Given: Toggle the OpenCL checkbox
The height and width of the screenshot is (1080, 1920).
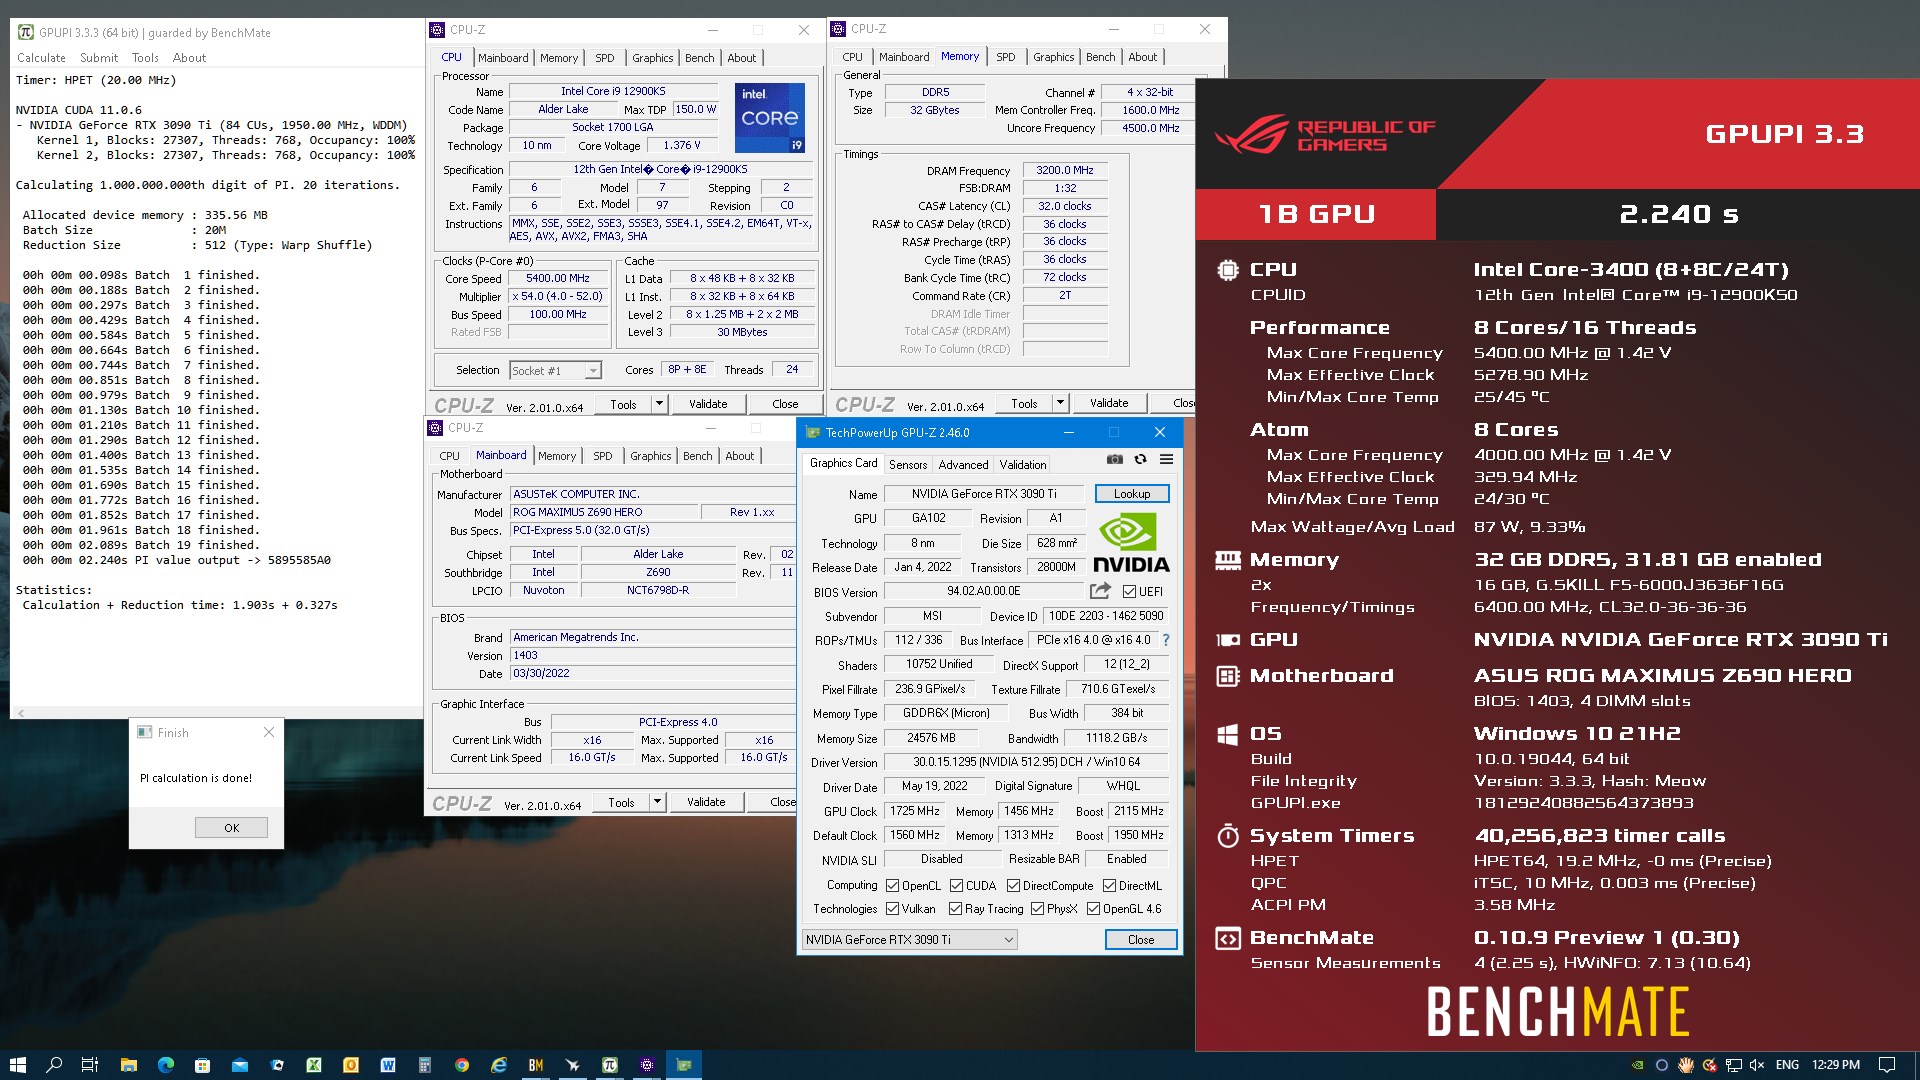Looking at the screenshot, I should (892, 886).
